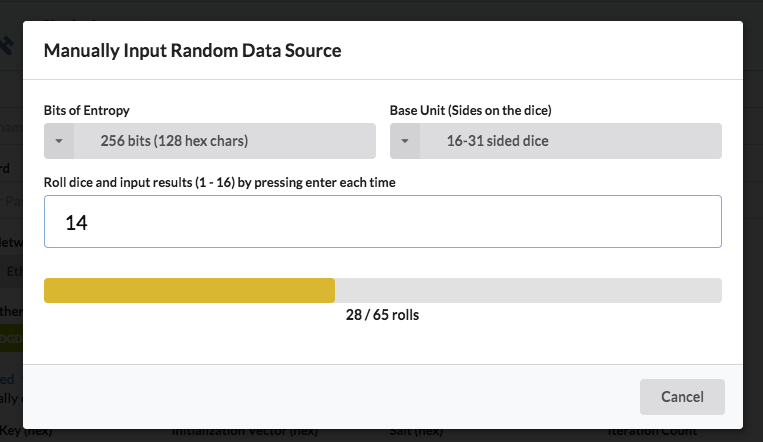This screenshot has height=442, width=763.
Task: Click the yellow filled portion of progress bar
Action: click(189, 290)
